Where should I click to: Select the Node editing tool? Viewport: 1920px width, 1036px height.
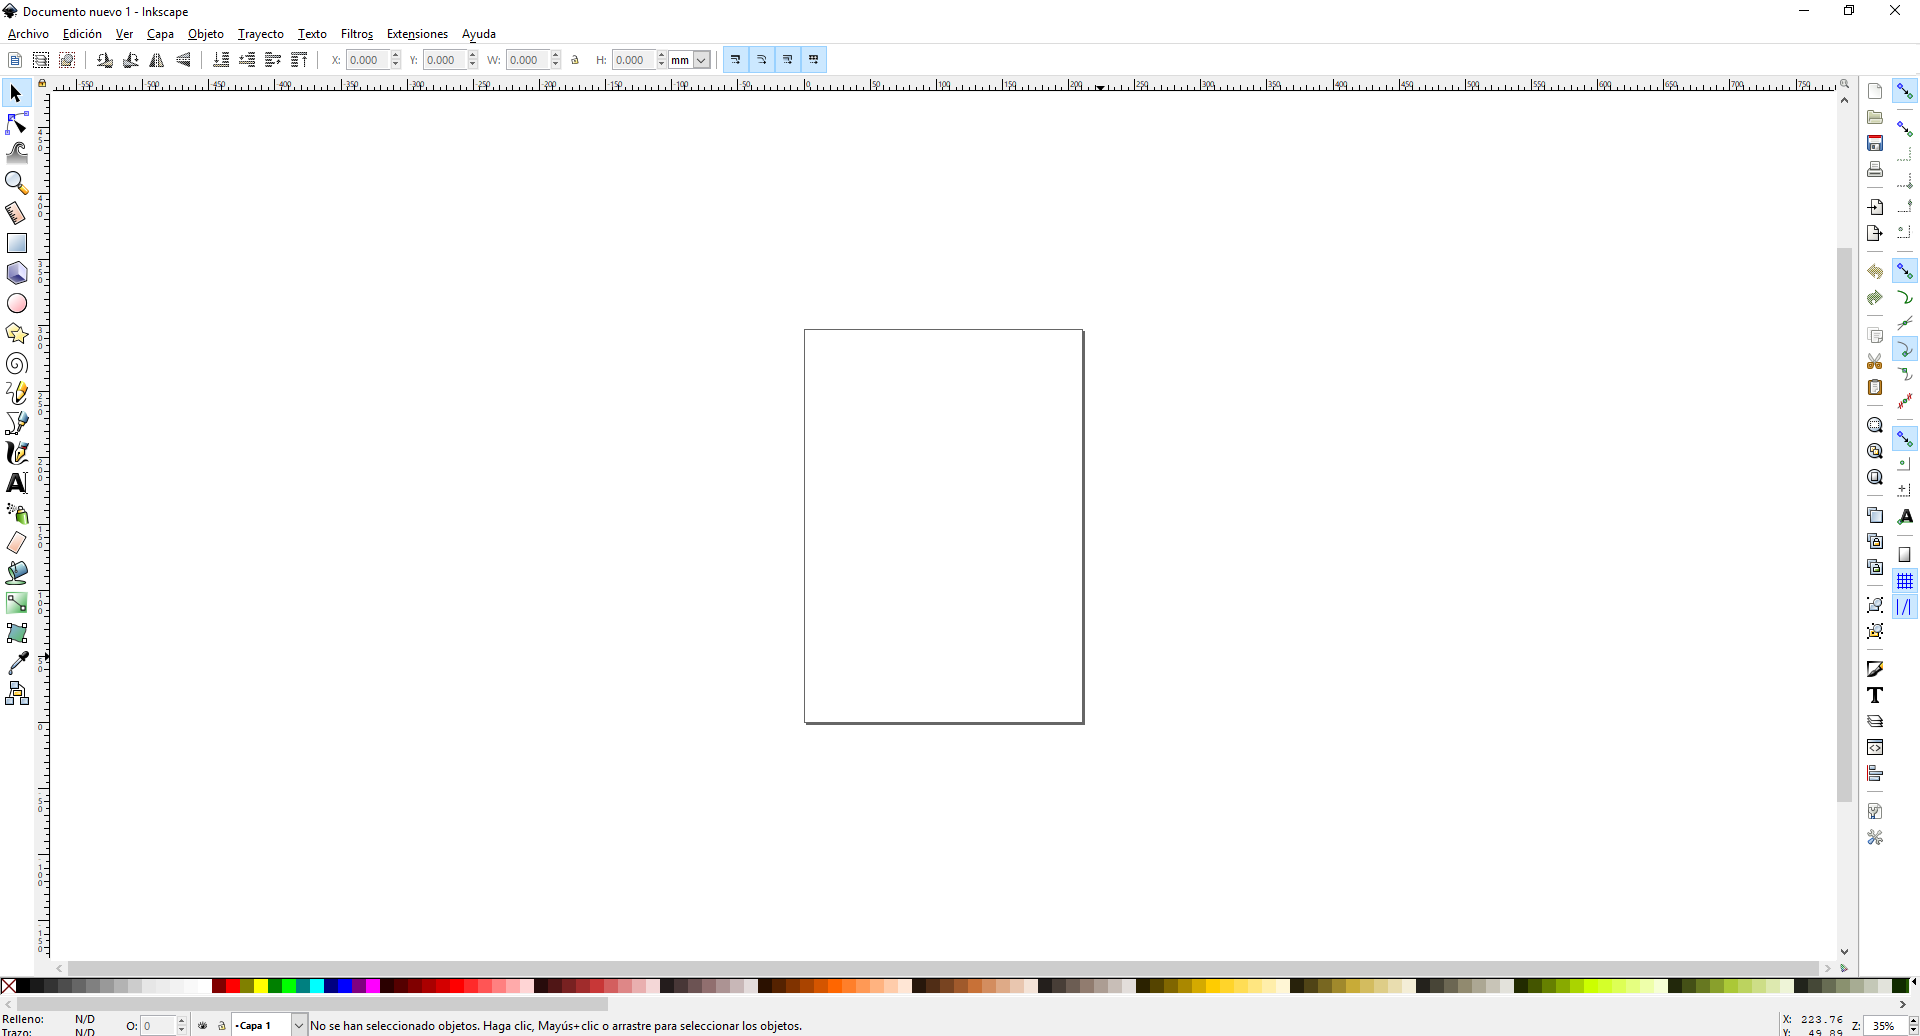point(16,124)
